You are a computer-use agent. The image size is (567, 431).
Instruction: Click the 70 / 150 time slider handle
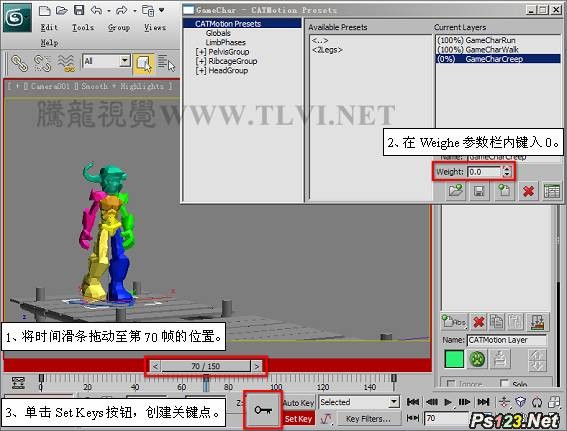coord(206,366)
